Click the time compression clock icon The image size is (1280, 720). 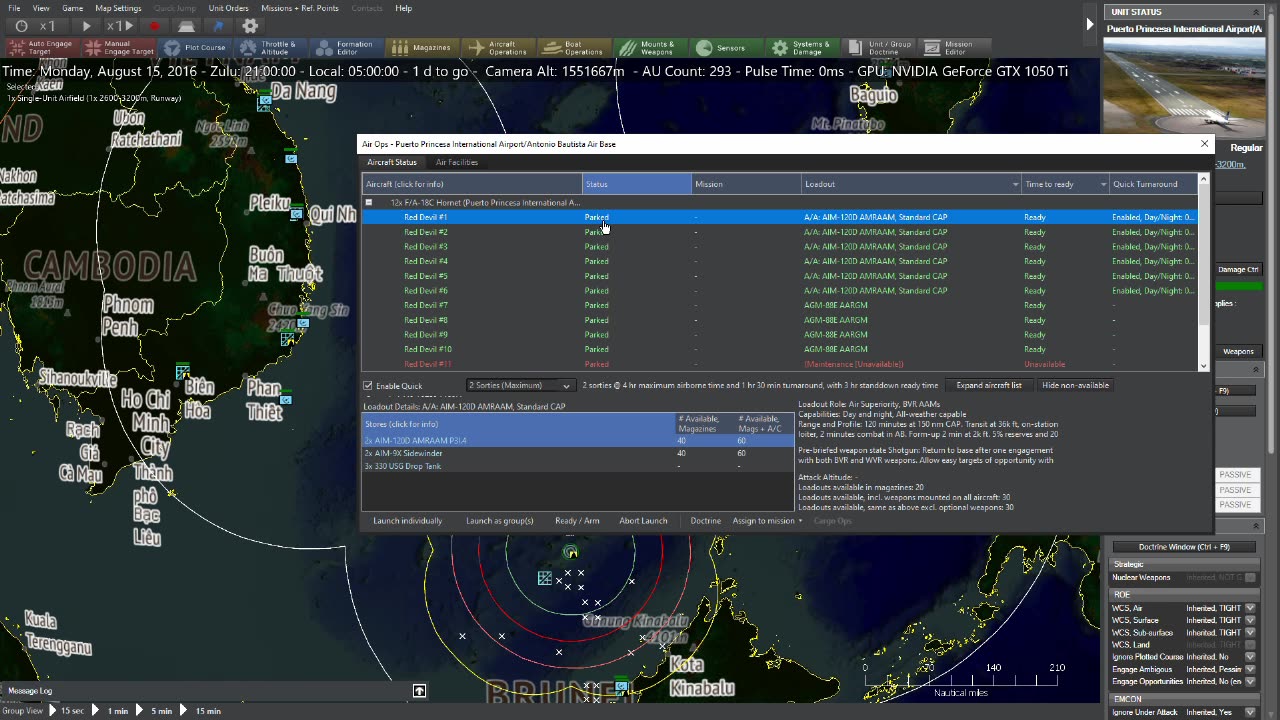[x=22, y=26]
